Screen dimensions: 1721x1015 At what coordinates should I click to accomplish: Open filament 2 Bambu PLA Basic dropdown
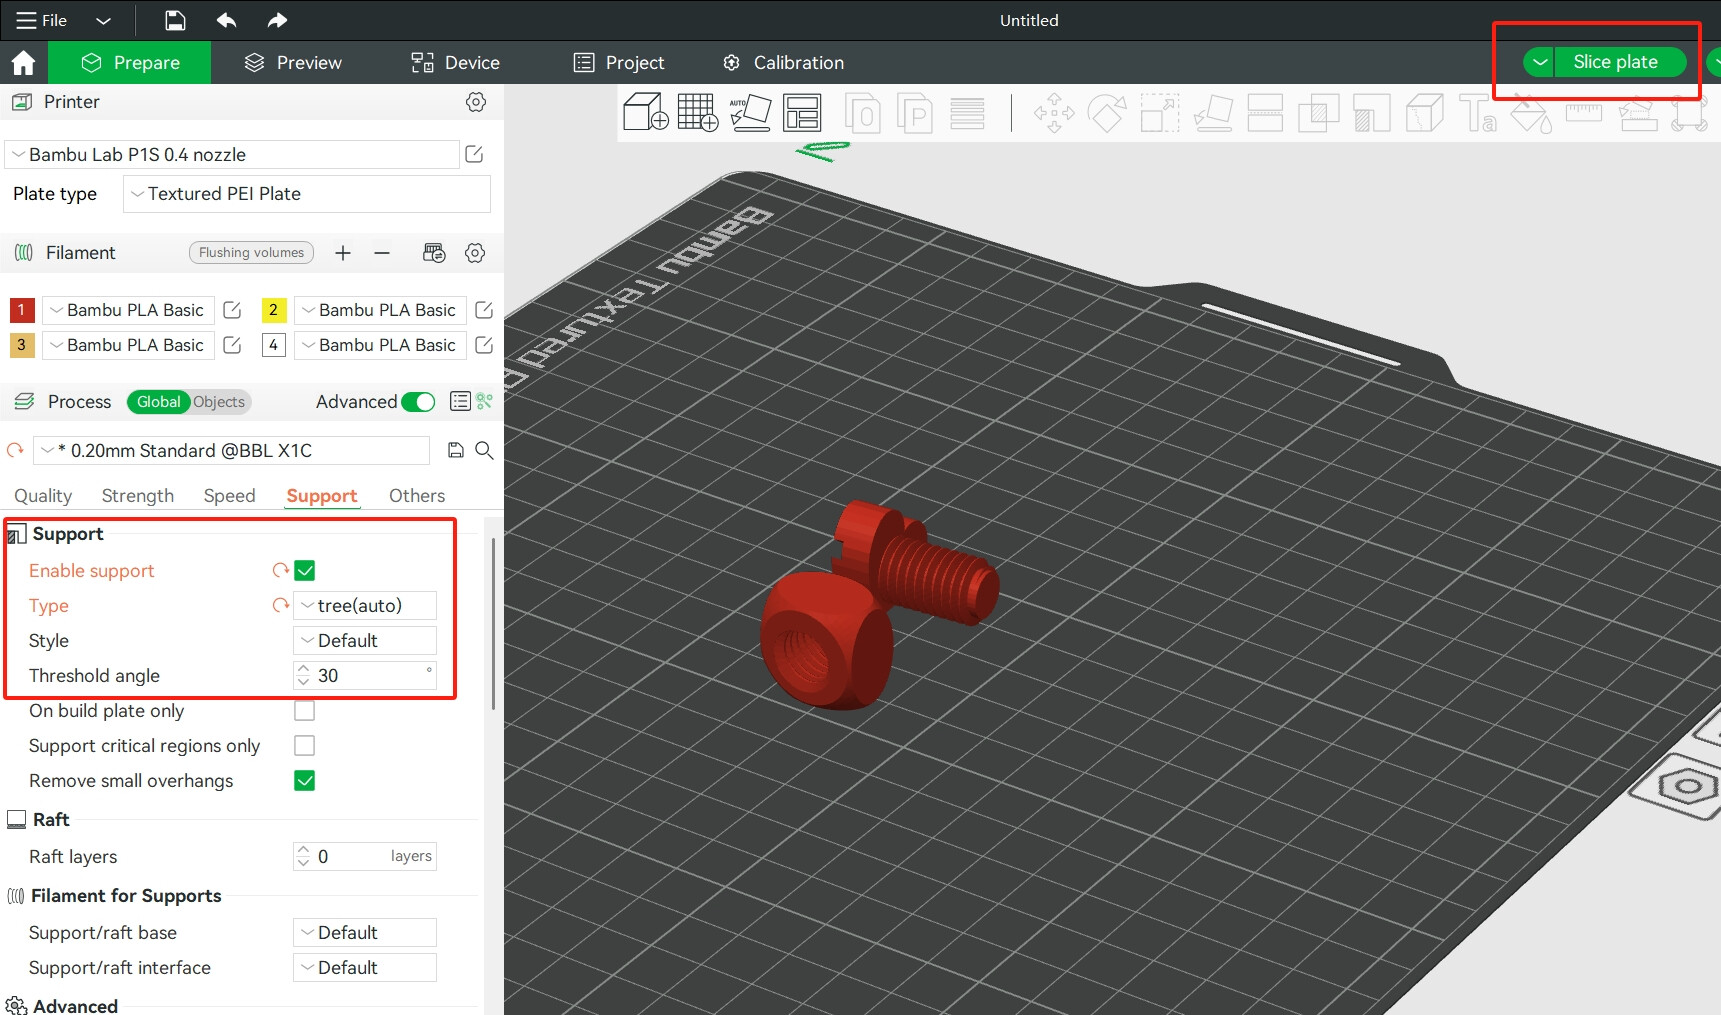(380, 310)
